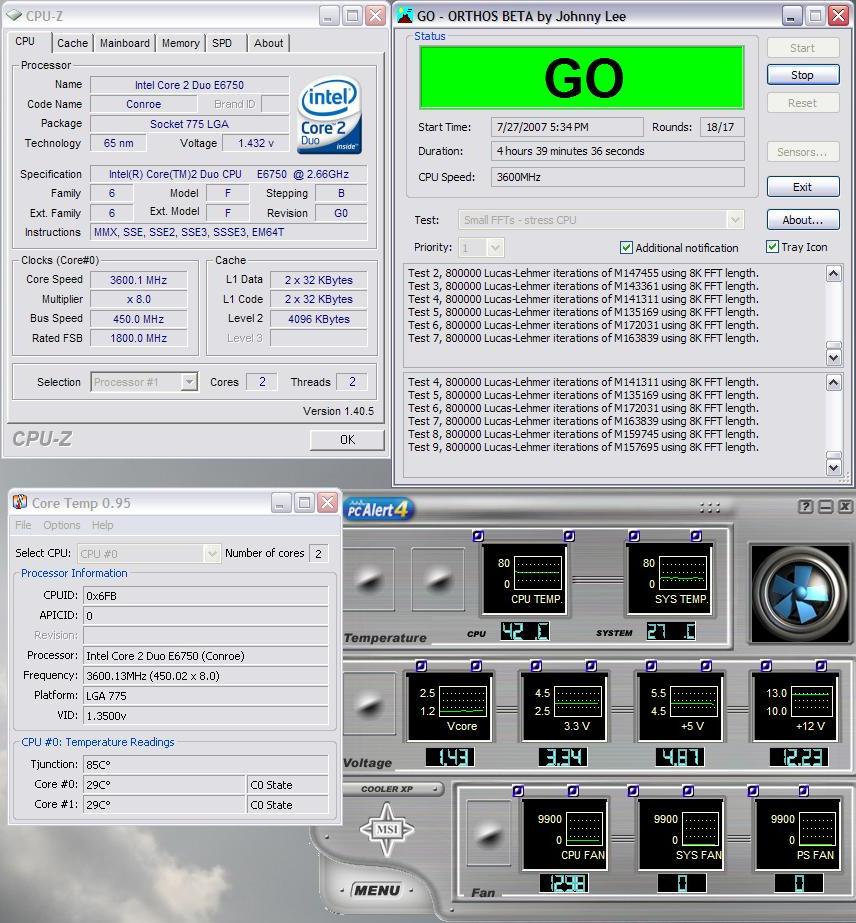This screenshot has height=923, width=856.
Task: Click the SYS TEMP graph monitor
Action: (x=669, y=580)
